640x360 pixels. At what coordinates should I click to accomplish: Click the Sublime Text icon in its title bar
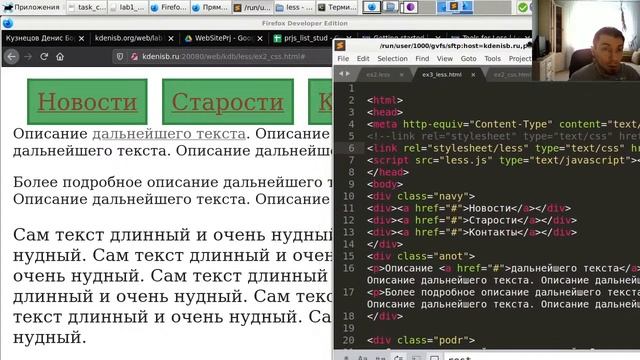[x=340, y=45]
